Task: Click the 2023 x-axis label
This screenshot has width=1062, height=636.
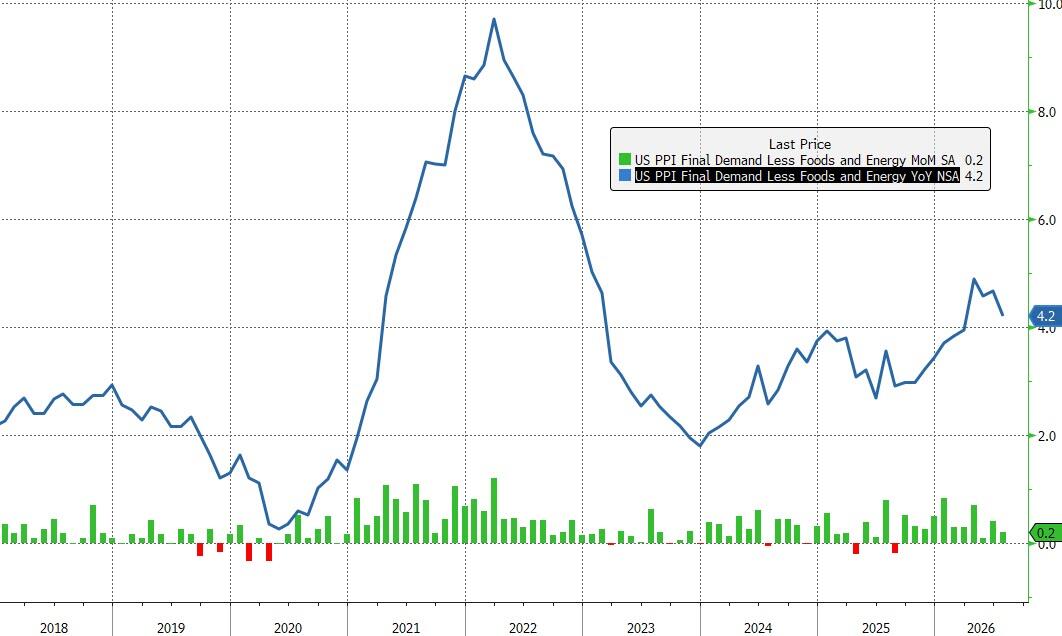Action: (641, 628)
